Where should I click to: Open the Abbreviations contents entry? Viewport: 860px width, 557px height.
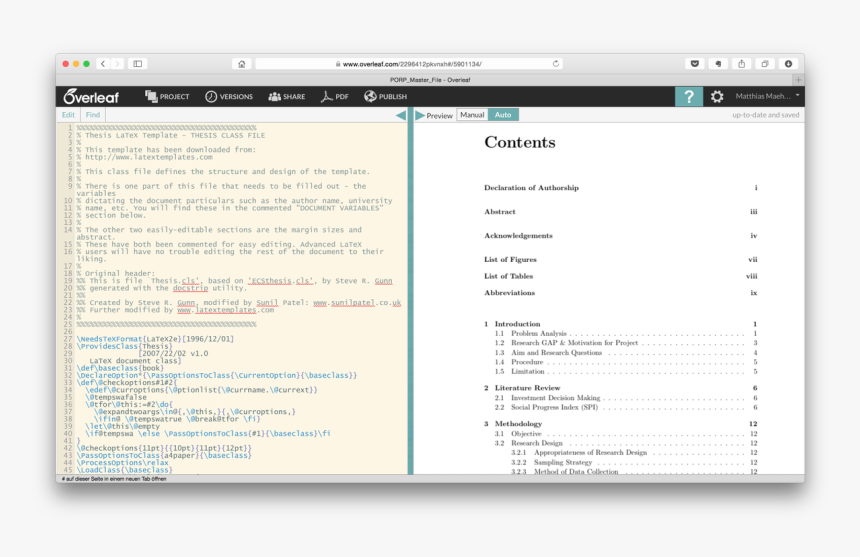point(510,293)
